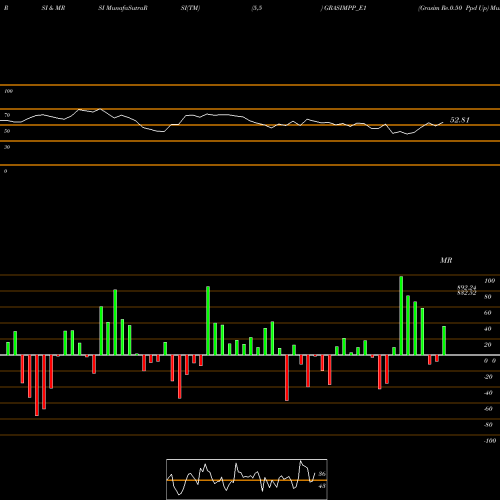
Task: Click the MR axis label -40
Action: [488, 393]
